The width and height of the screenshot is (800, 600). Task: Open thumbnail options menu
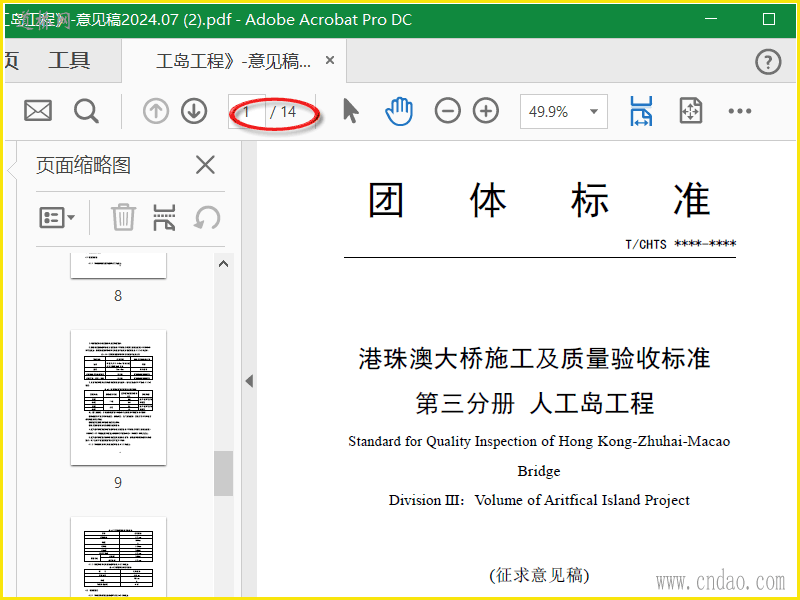pos(57,218)
